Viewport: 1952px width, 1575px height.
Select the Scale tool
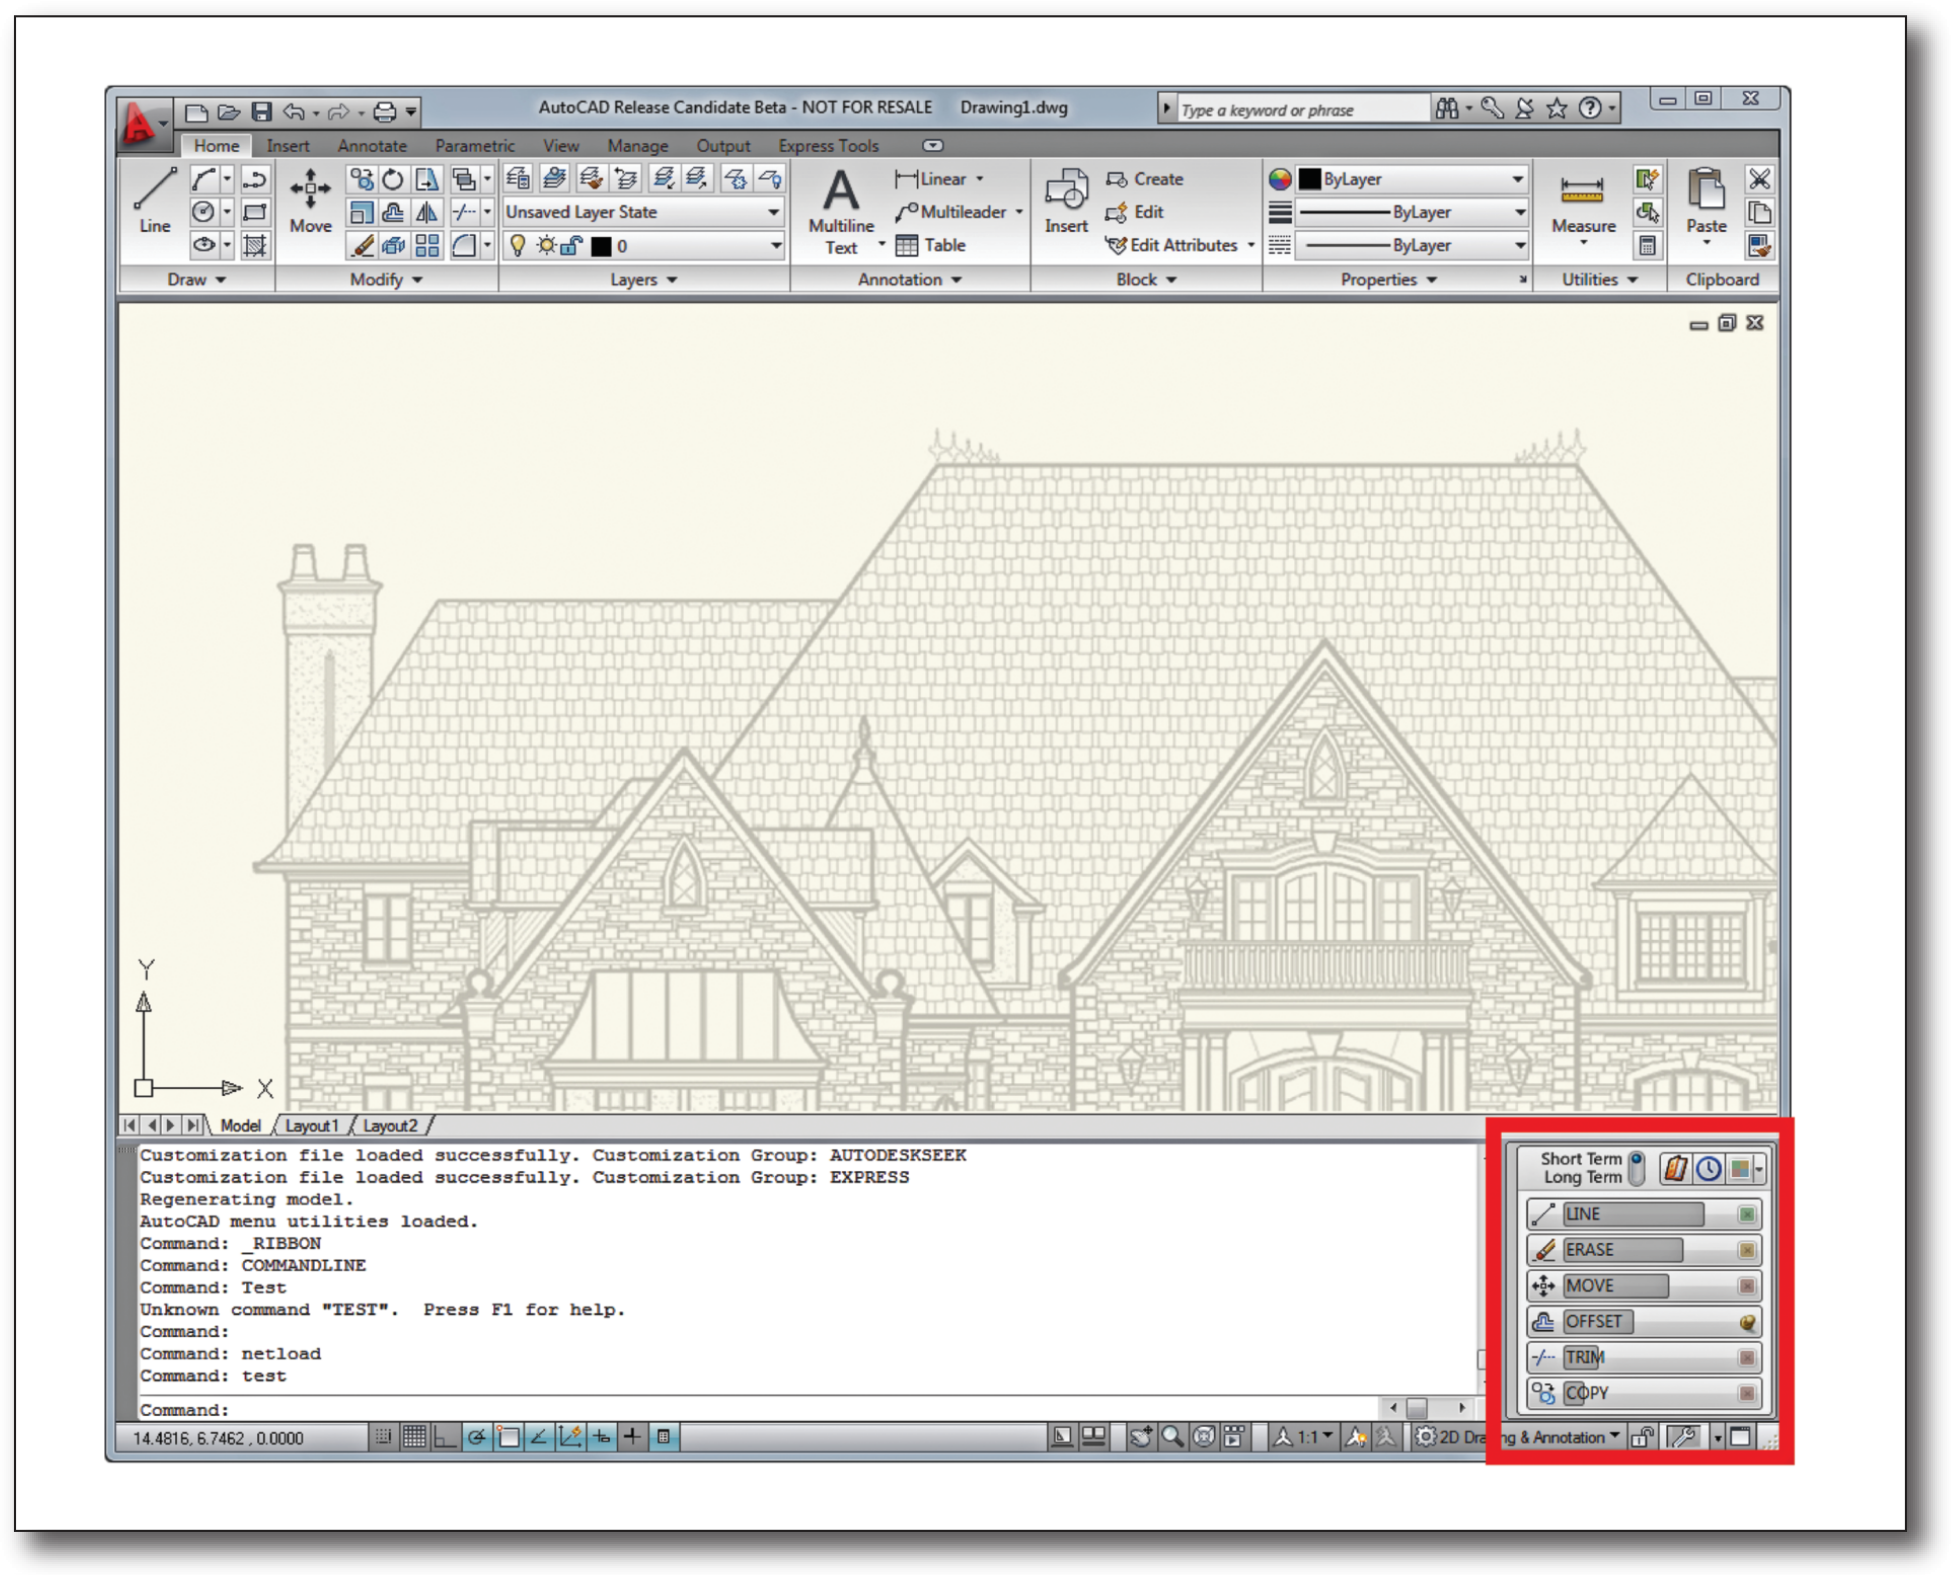click(x=361, y=212)
